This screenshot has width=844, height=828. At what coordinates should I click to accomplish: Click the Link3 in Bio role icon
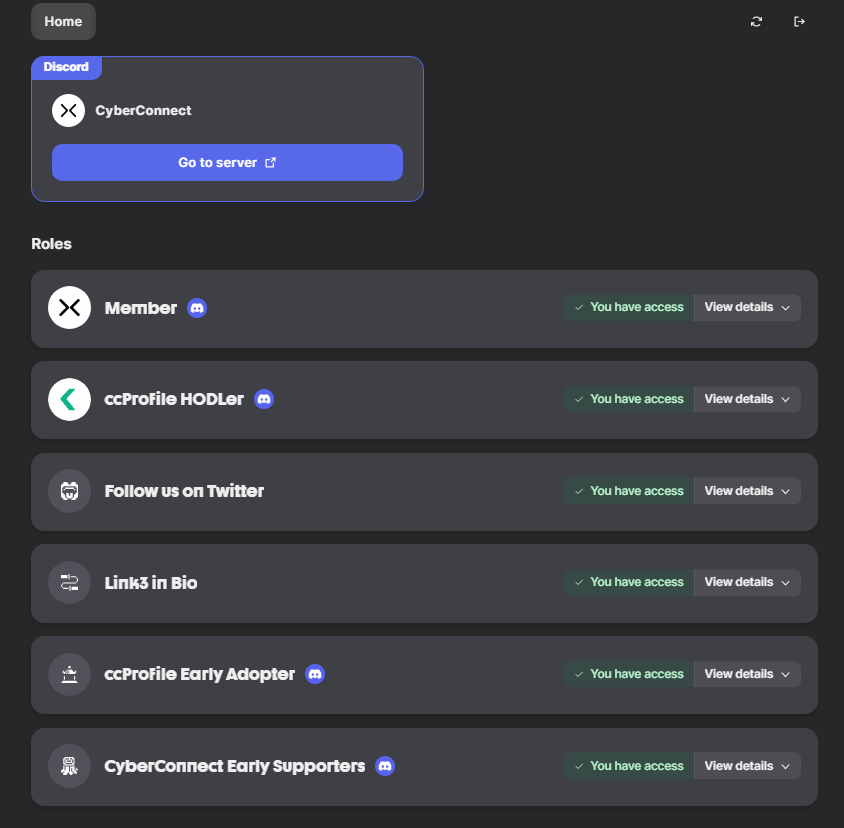pos(69,583)
